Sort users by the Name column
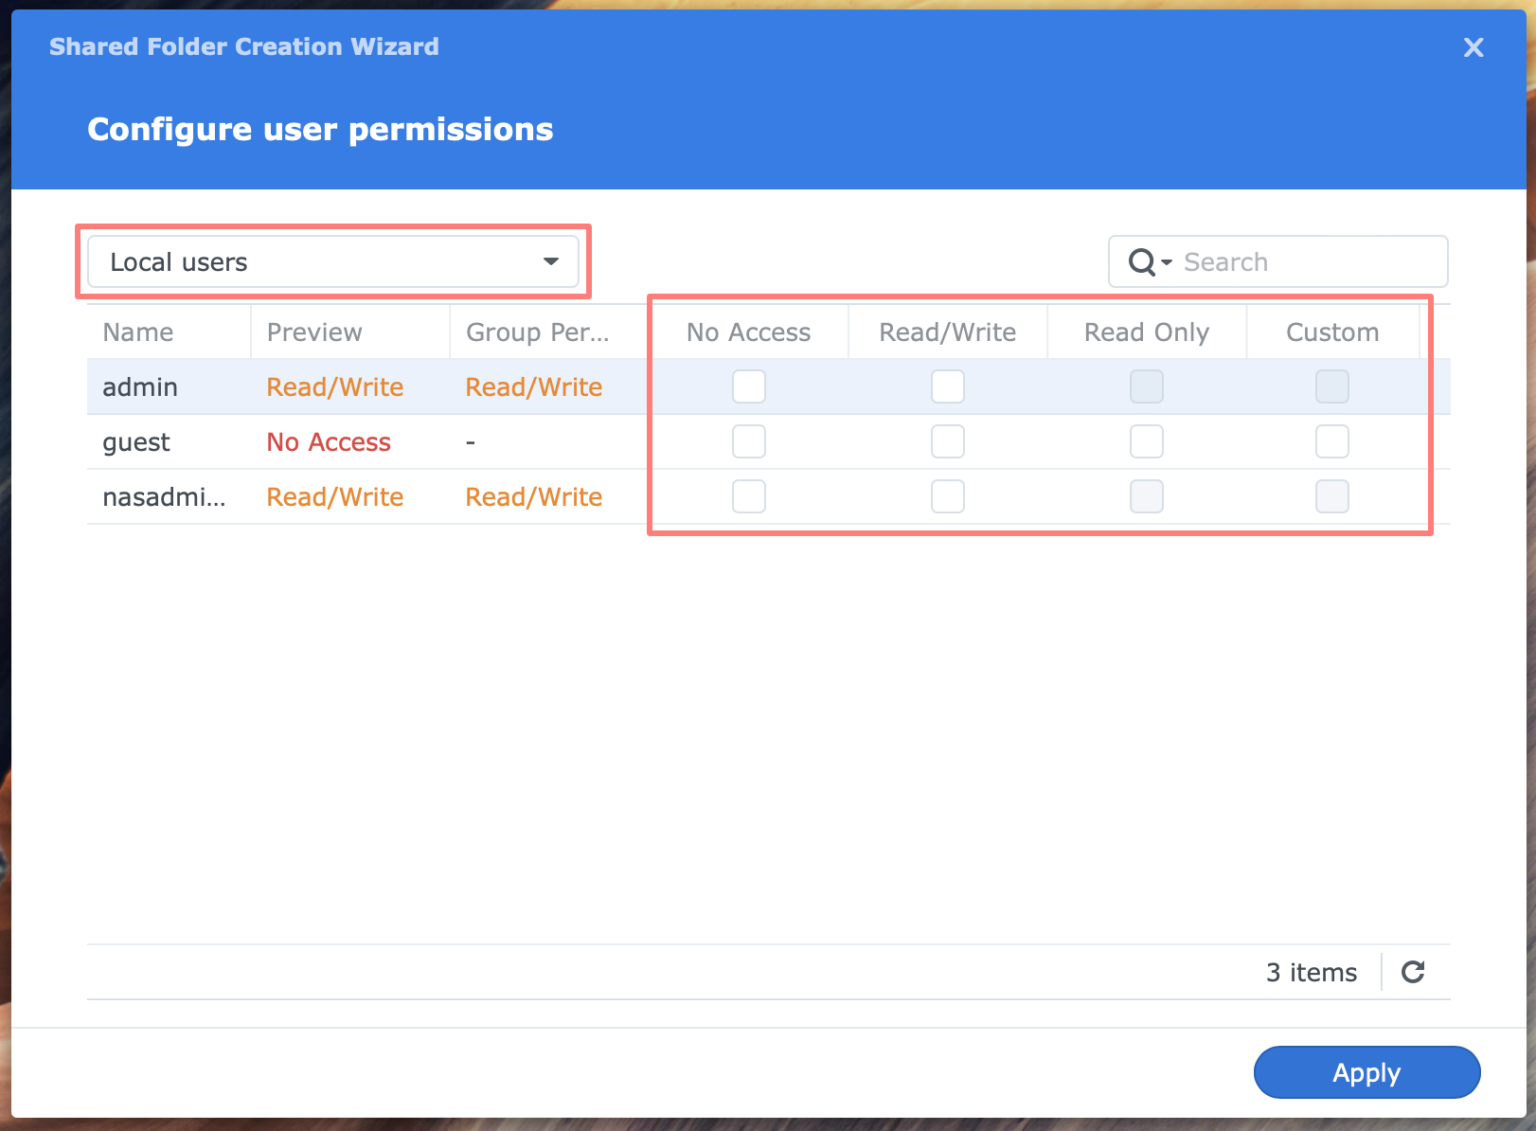Viewport: 1536px width, 1131px height. (x=137, y=331)
